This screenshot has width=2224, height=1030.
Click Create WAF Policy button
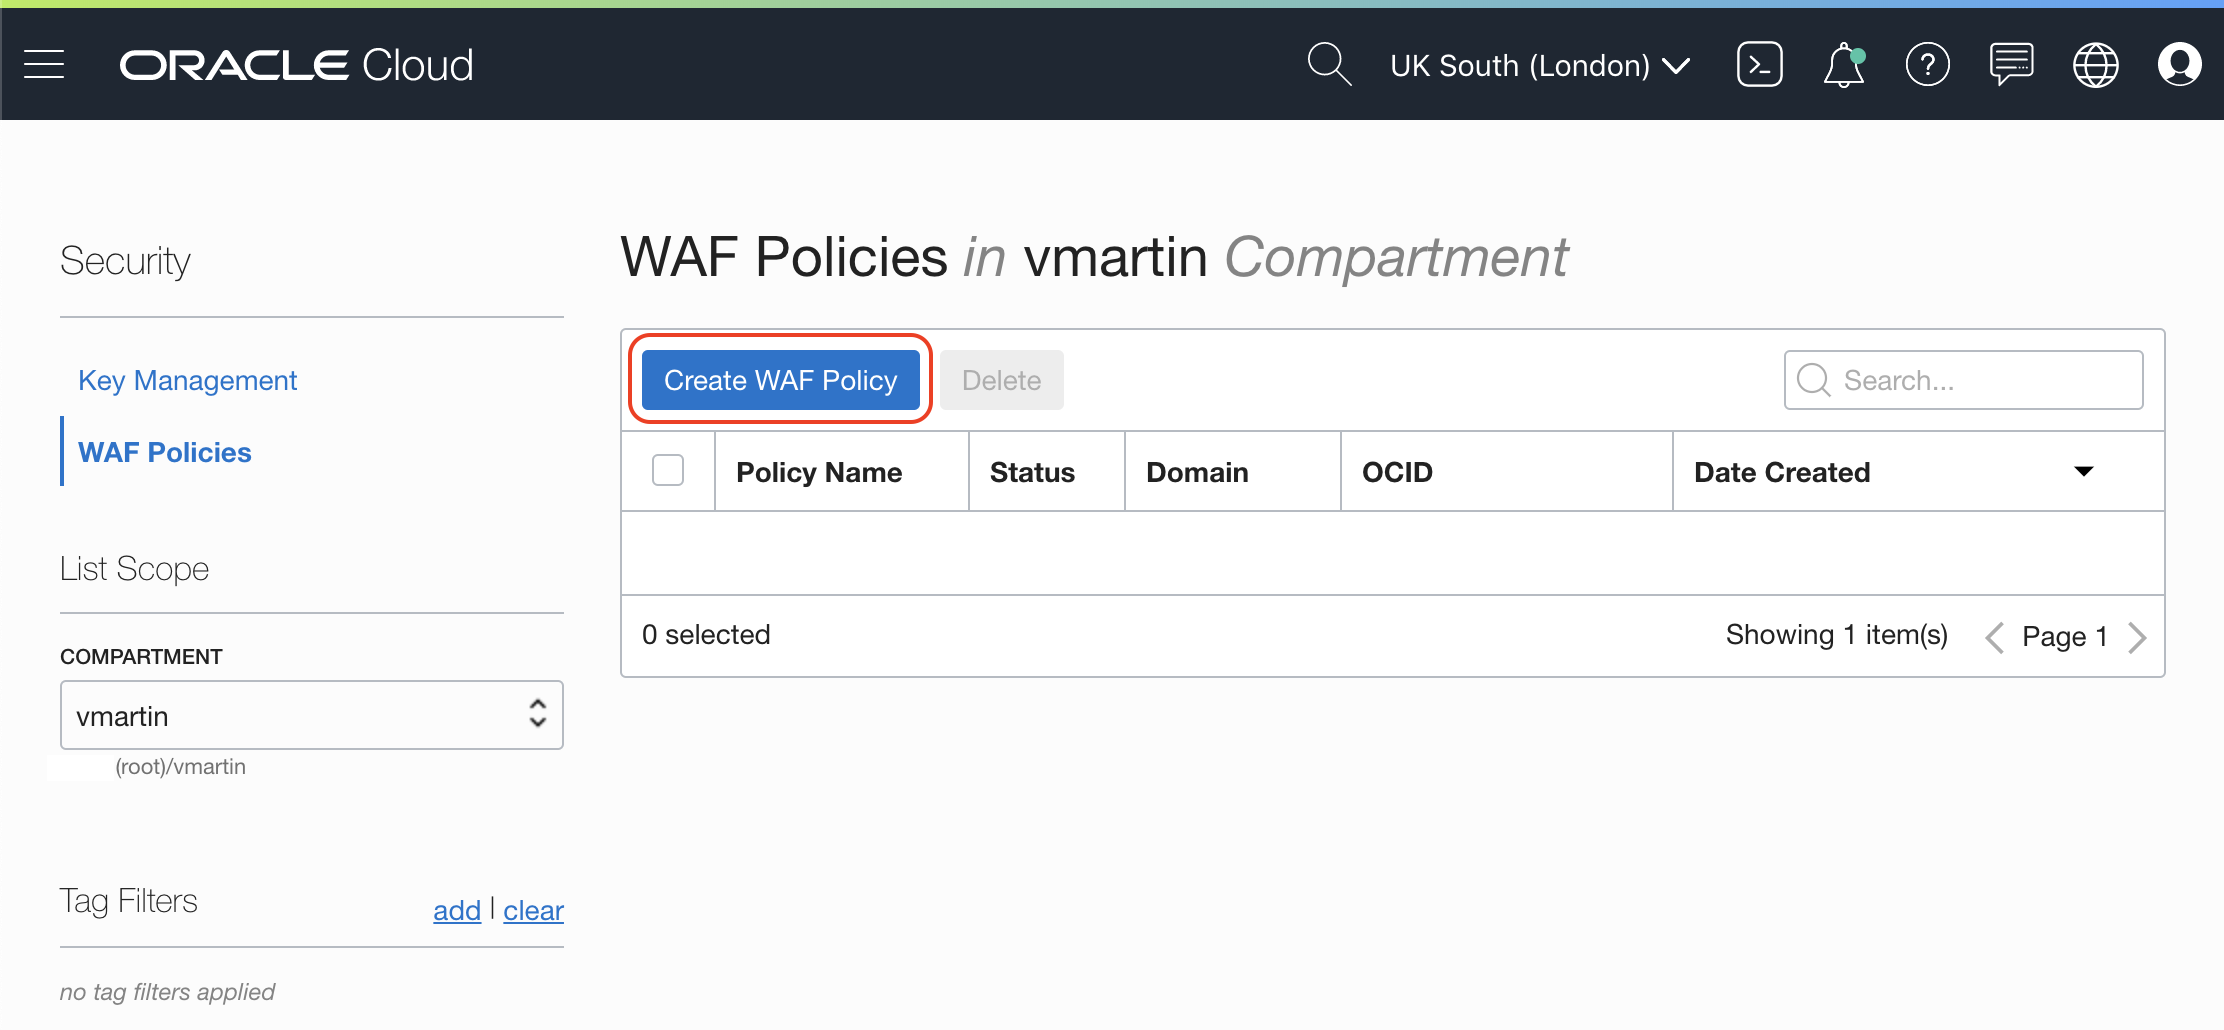780,380
